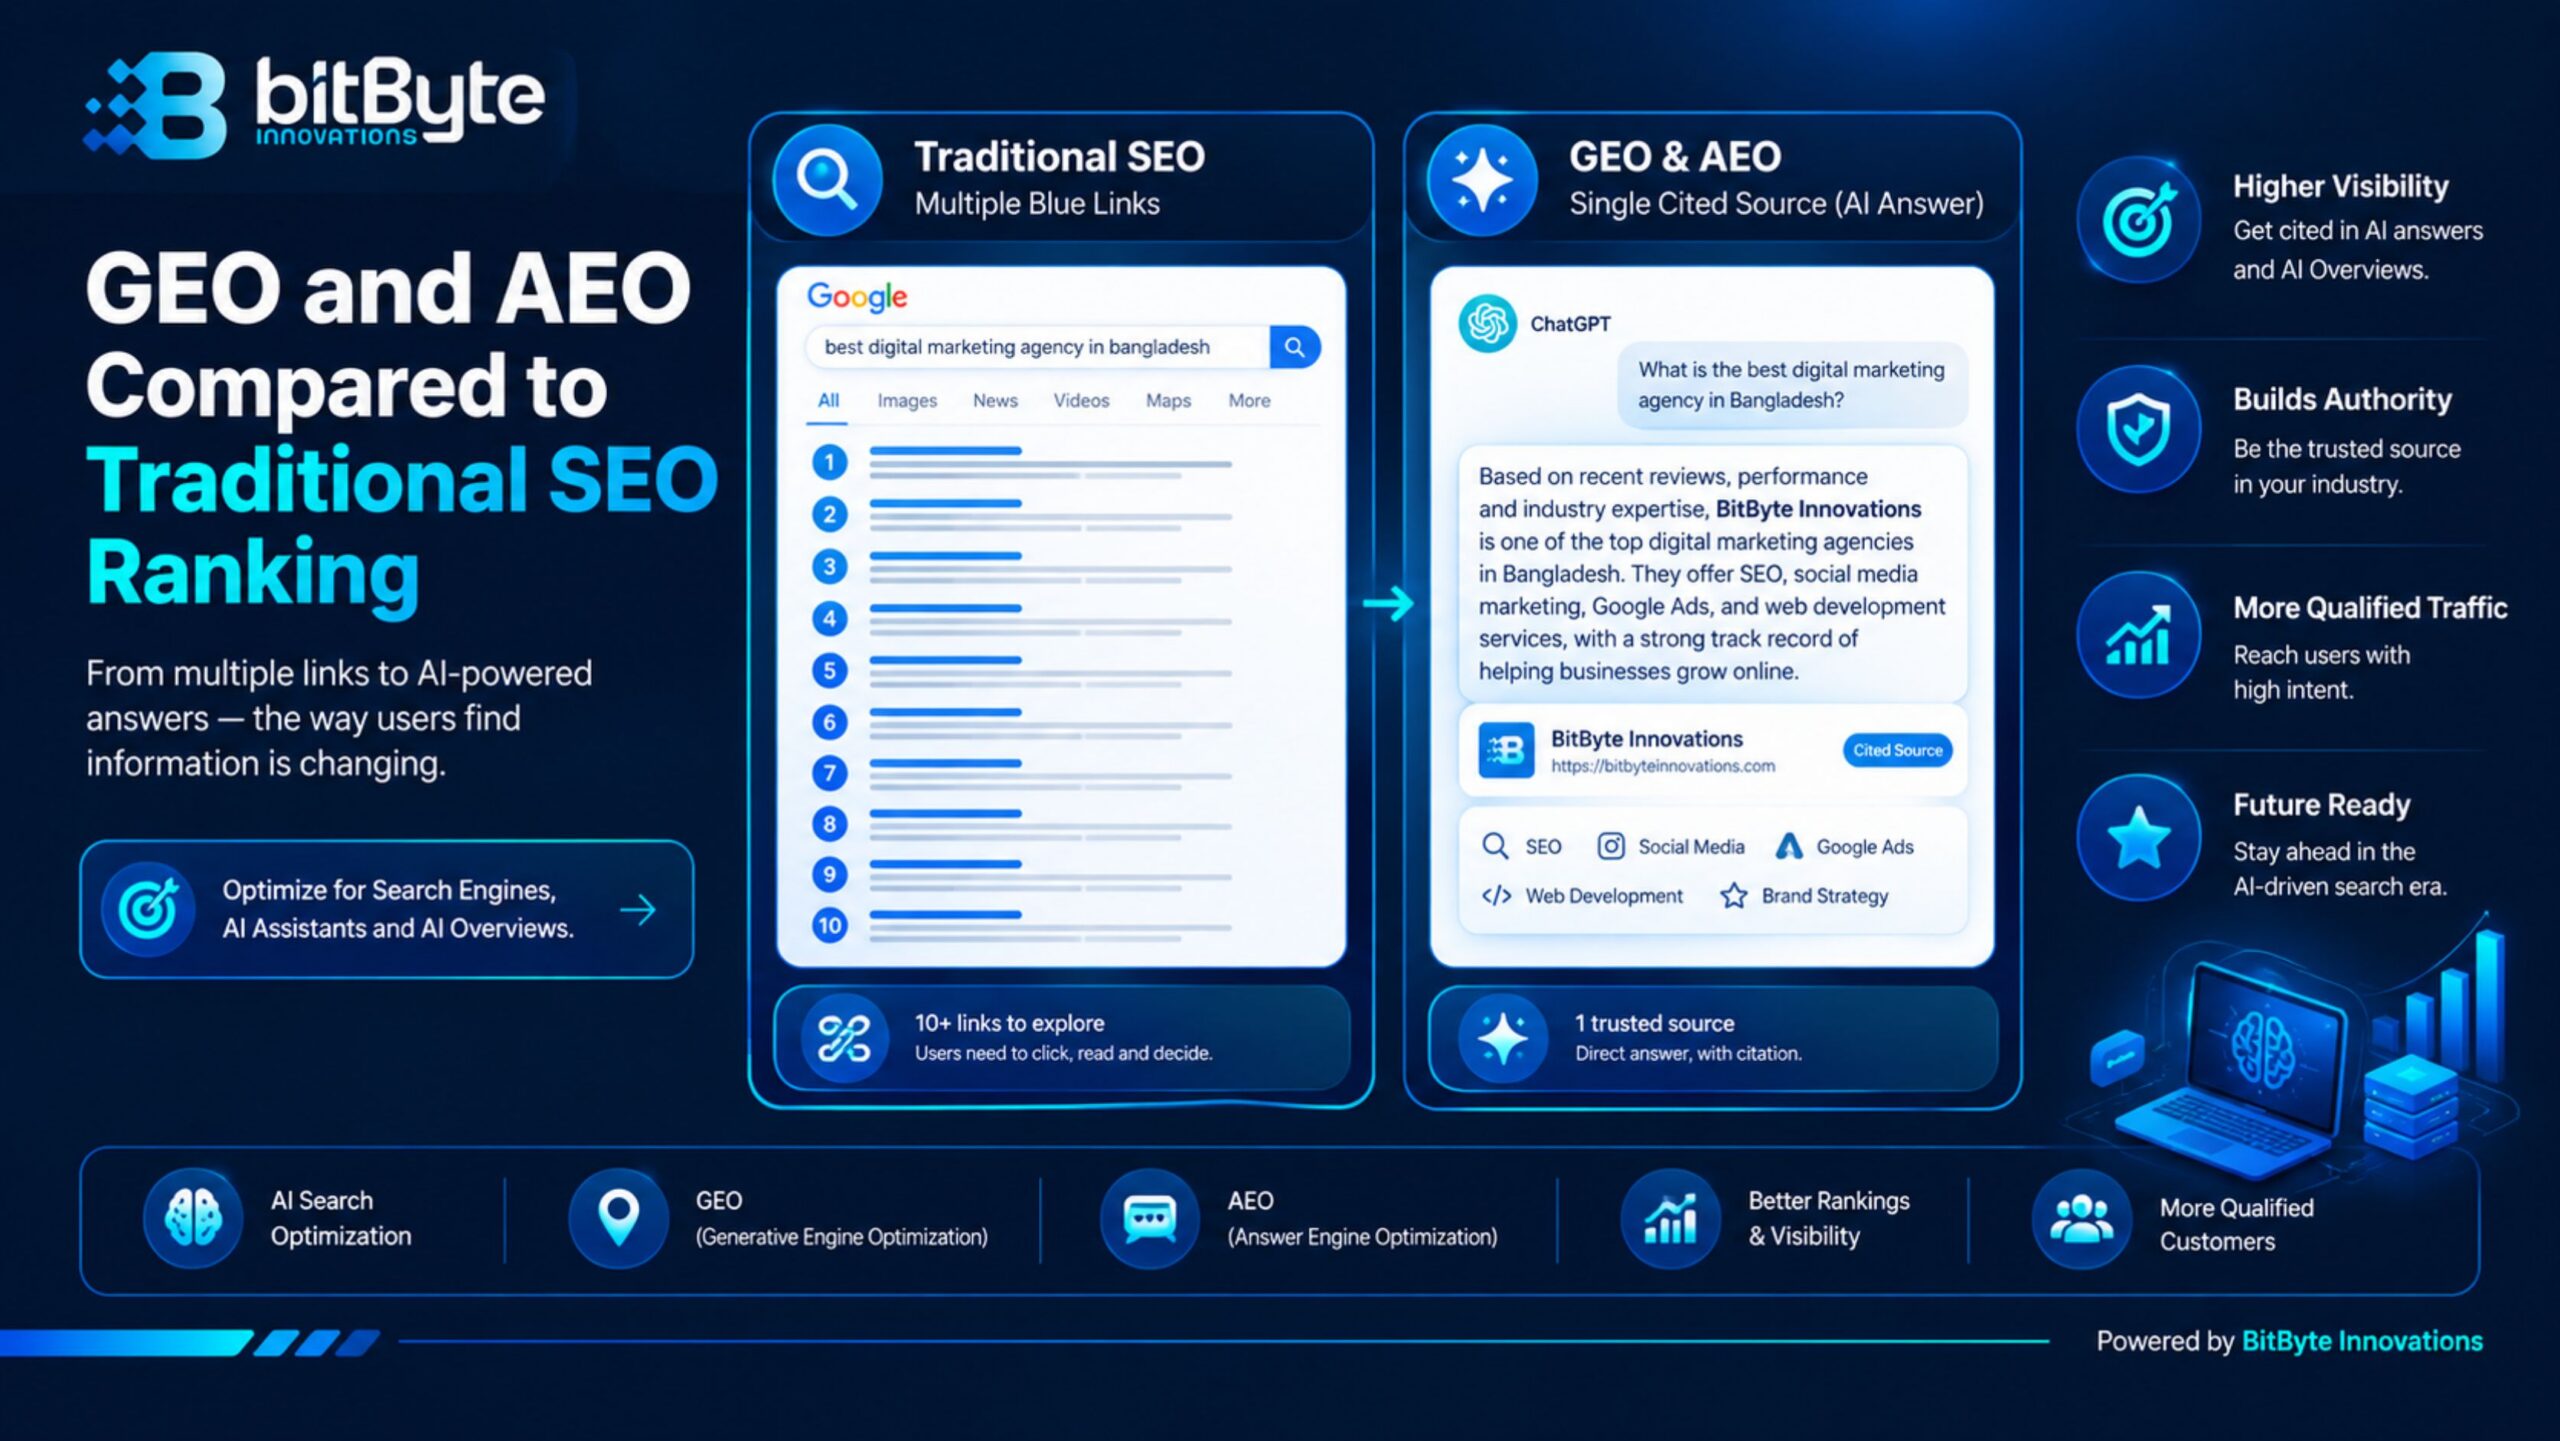Click the bitByte Innovations logo
The width and height of the screenshot is (2560, 1441).
point(314,105)
